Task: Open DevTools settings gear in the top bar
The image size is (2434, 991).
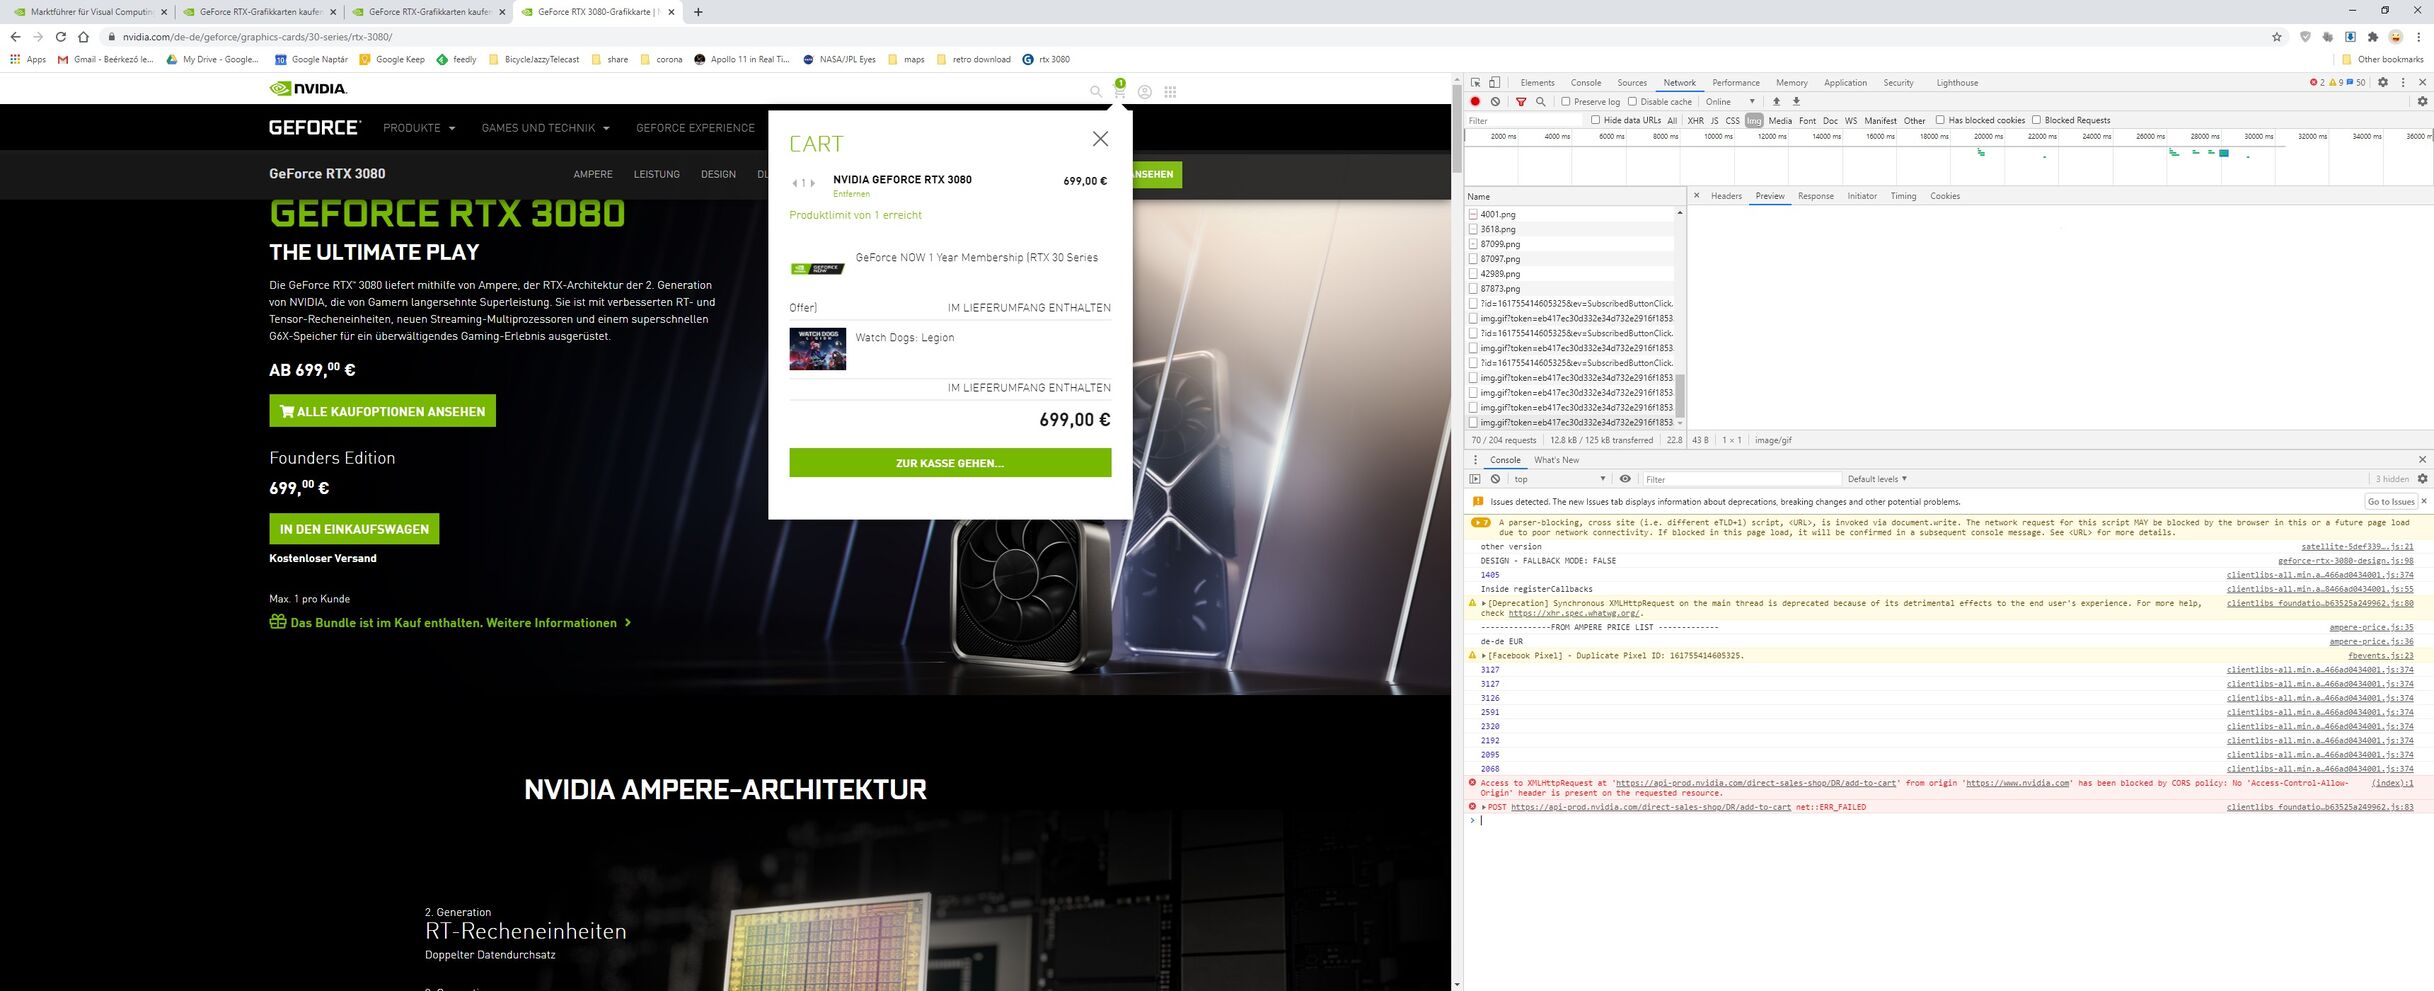Action: [2383, 83]
